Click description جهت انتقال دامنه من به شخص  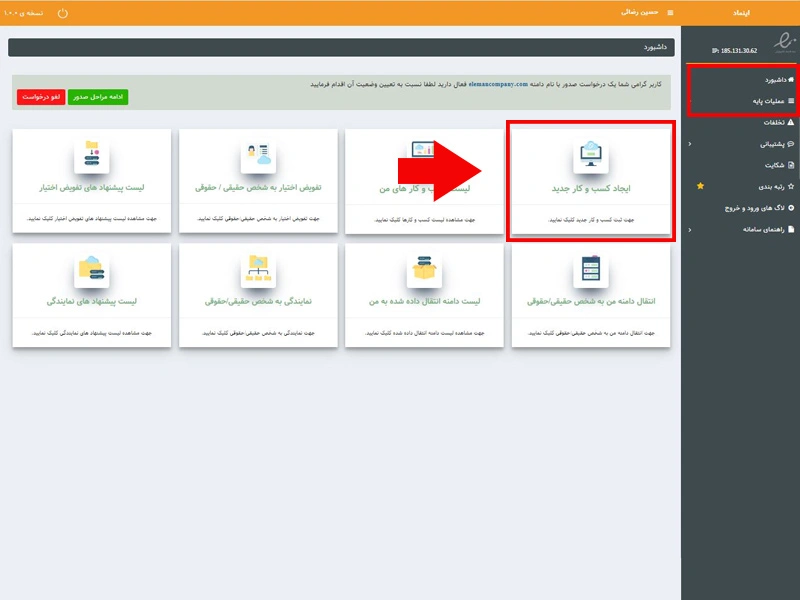click(591, 333)
